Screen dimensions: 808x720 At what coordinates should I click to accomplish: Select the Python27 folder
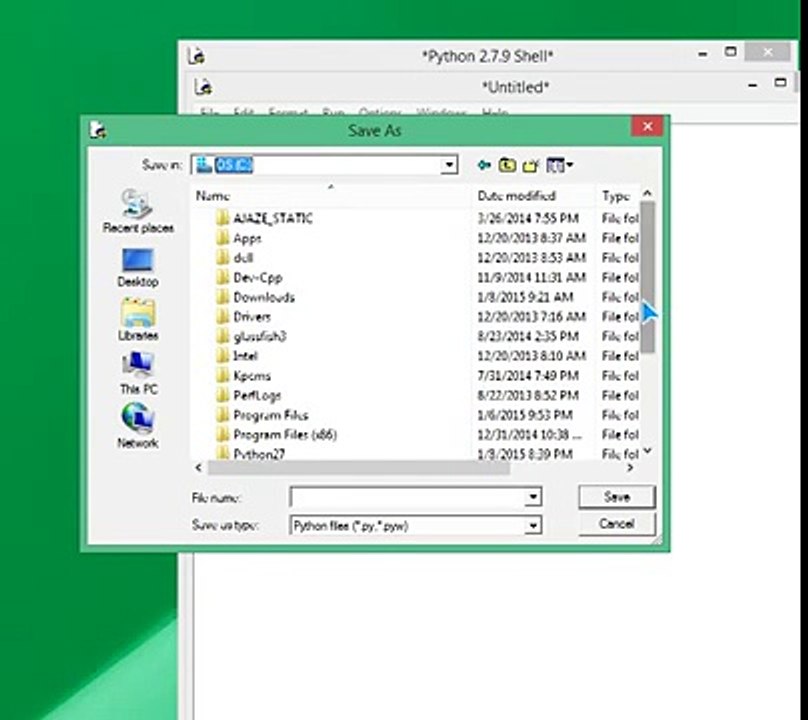tap(259, 454)
